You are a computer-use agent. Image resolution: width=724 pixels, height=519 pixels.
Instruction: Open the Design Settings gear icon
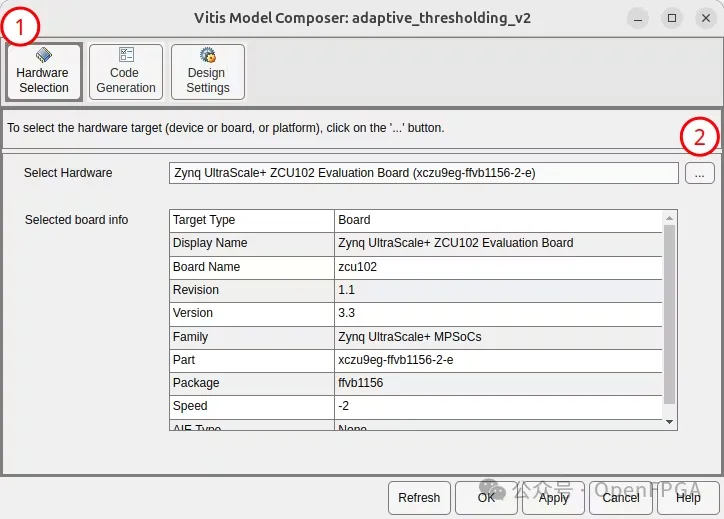tap(208, 56)
